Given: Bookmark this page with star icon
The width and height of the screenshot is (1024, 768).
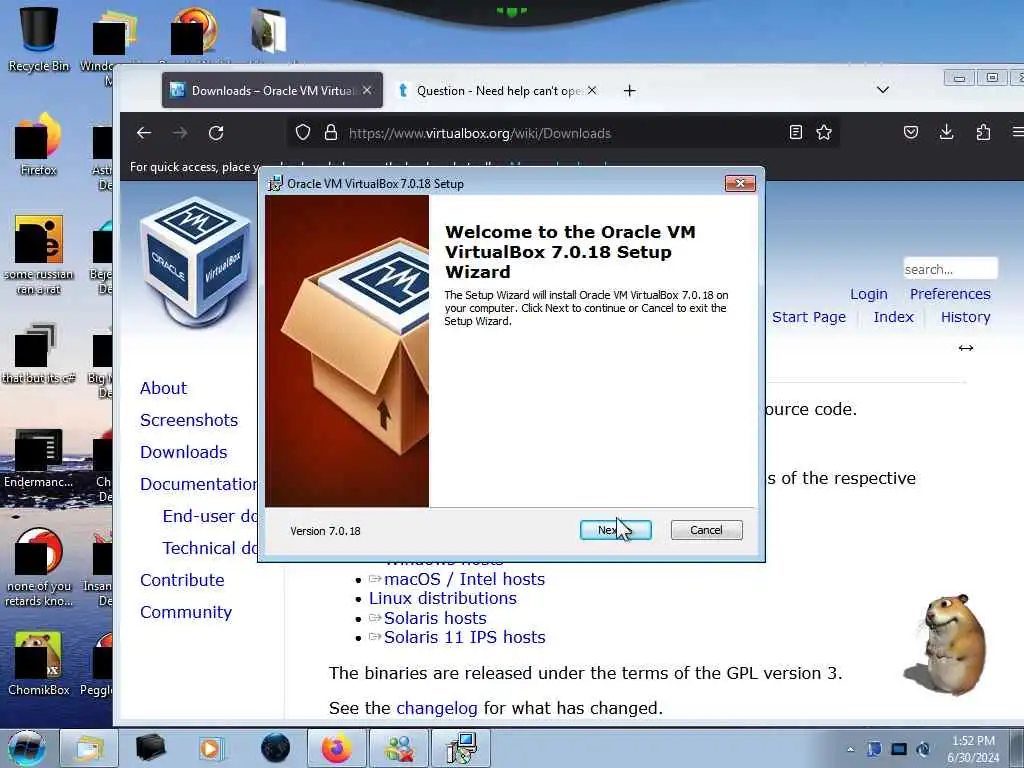Looking at the screenshot, I should click(824, 133).
